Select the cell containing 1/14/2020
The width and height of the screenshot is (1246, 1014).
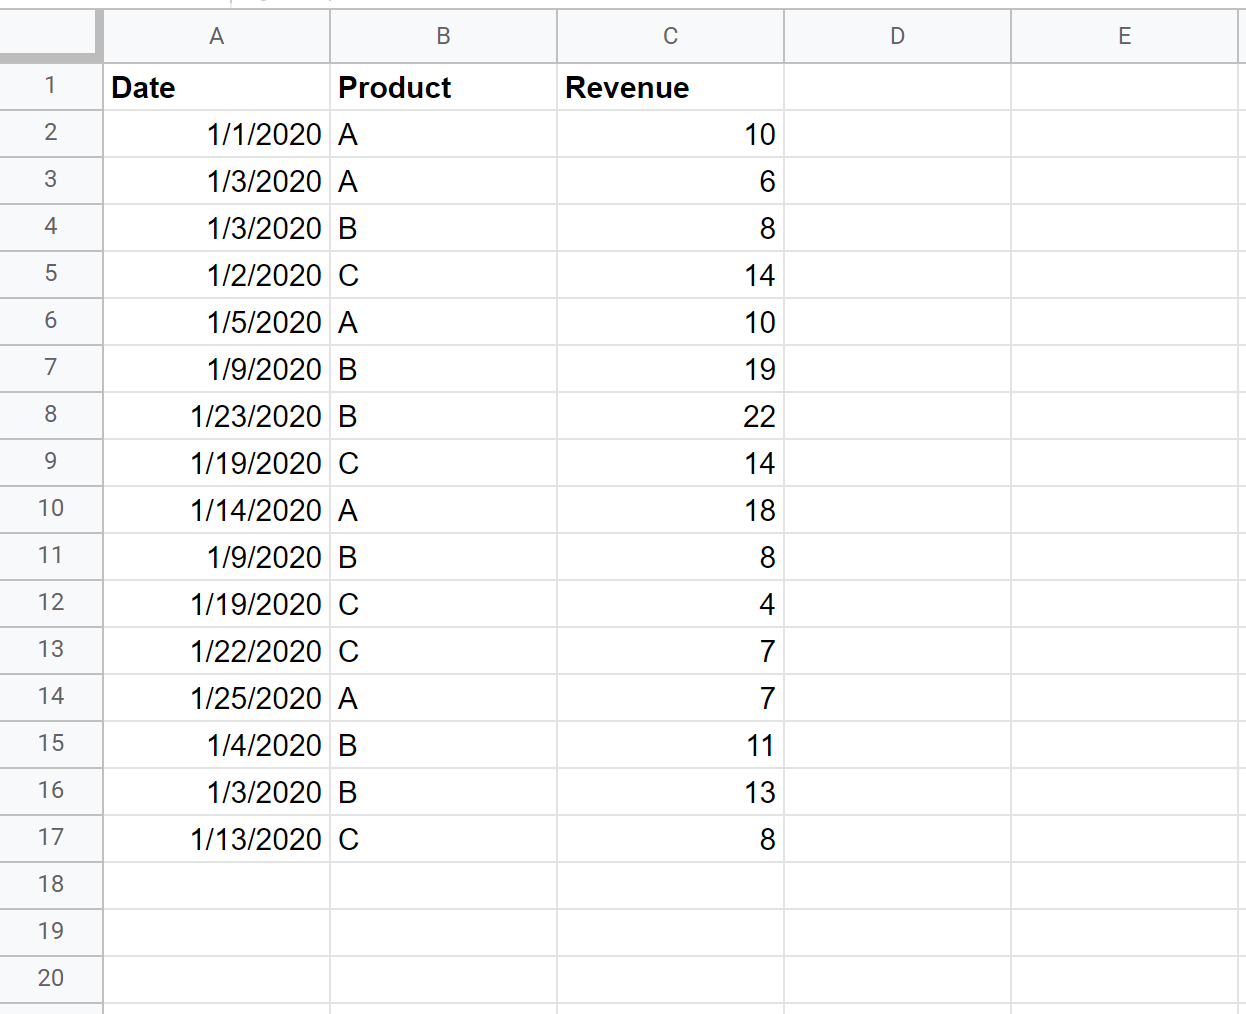click(x=216, y=510)
